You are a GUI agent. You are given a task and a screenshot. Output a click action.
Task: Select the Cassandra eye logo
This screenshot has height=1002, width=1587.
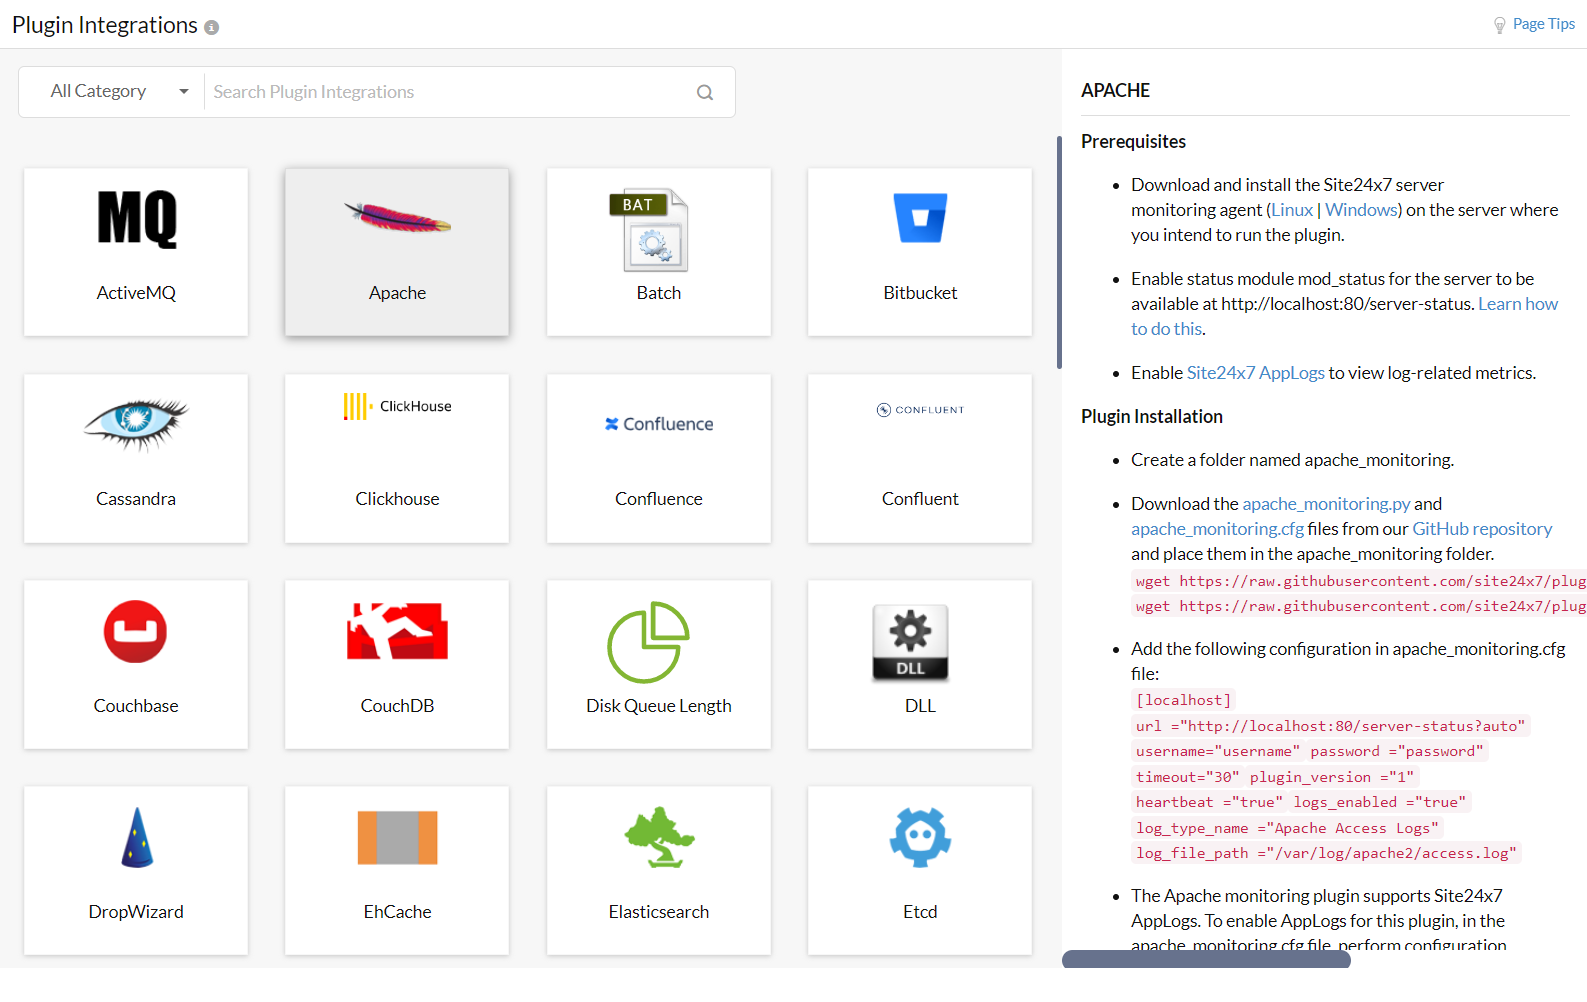(136, 424)
